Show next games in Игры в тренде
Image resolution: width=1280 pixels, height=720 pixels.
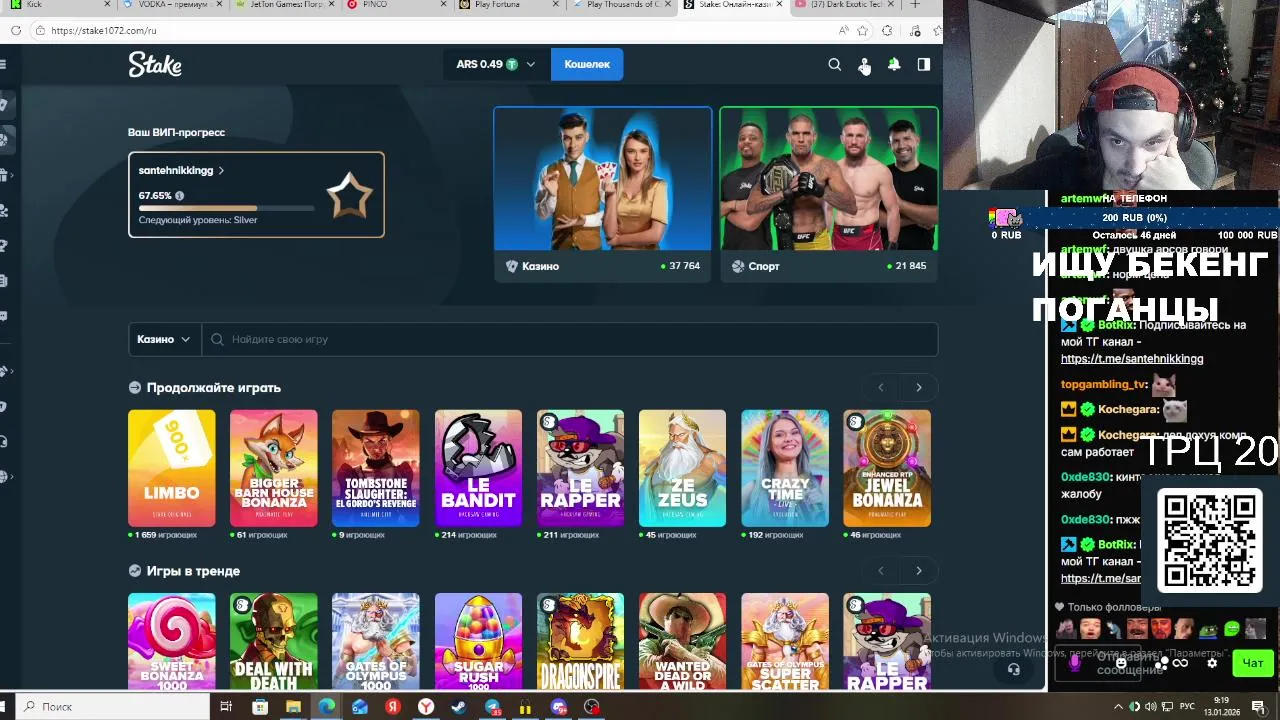(x=919, y=571)
